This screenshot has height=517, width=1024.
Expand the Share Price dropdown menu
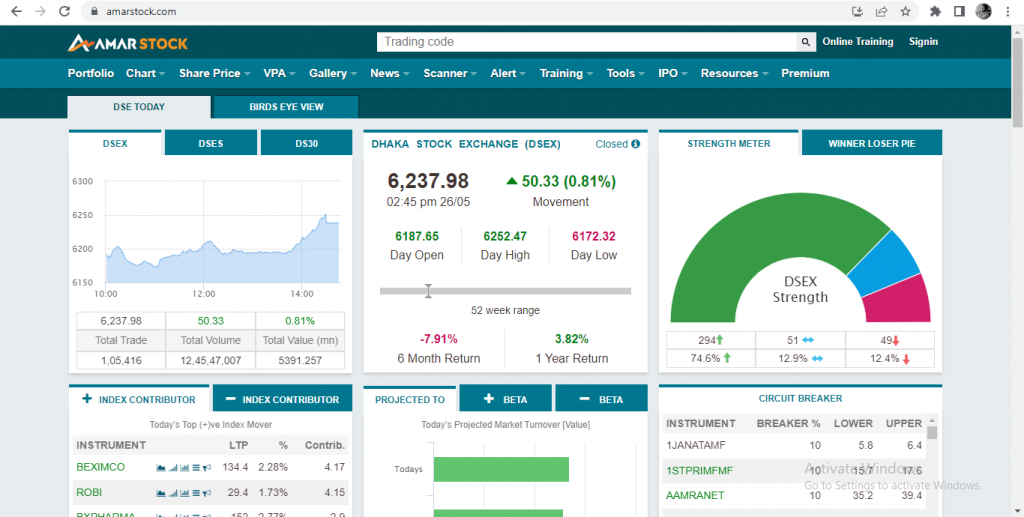pos(215,73)
